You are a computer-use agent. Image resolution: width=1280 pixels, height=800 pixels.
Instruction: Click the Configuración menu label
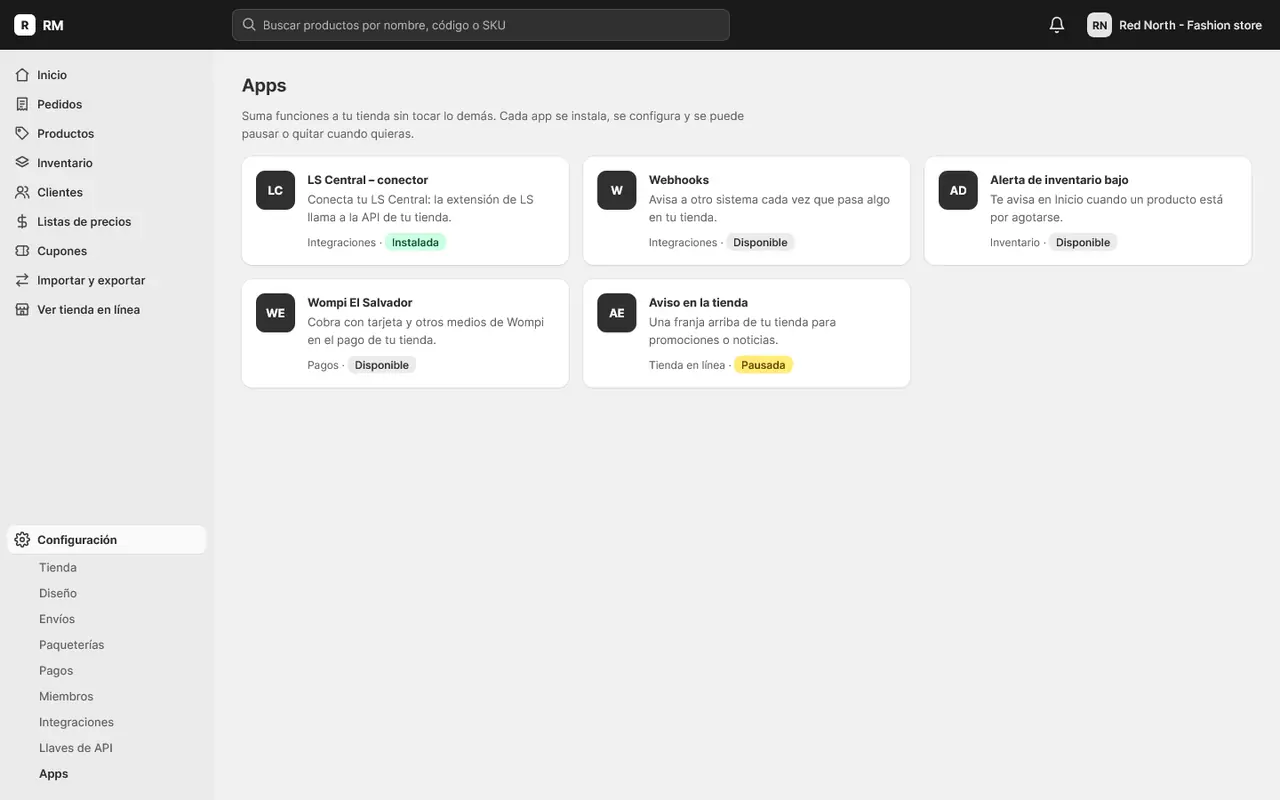pos(77,540)
